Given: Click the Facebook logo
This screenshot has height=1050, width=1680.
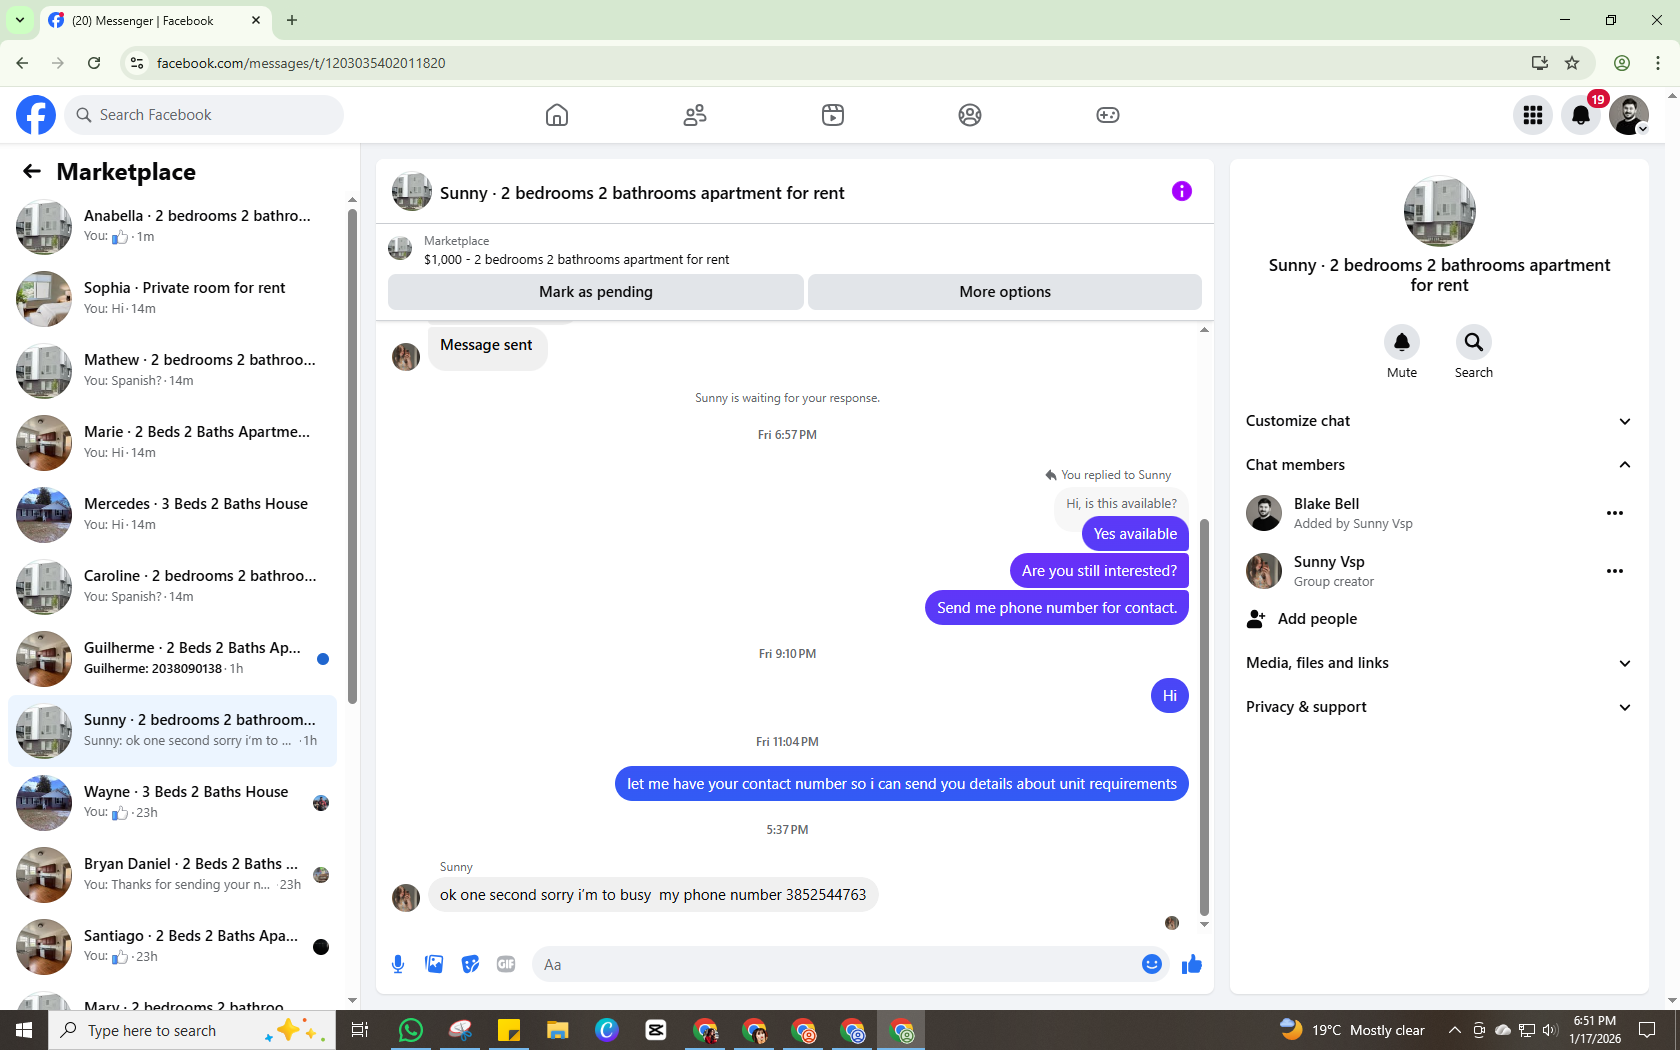Looking at the screenshot, I should click(36, 115).
